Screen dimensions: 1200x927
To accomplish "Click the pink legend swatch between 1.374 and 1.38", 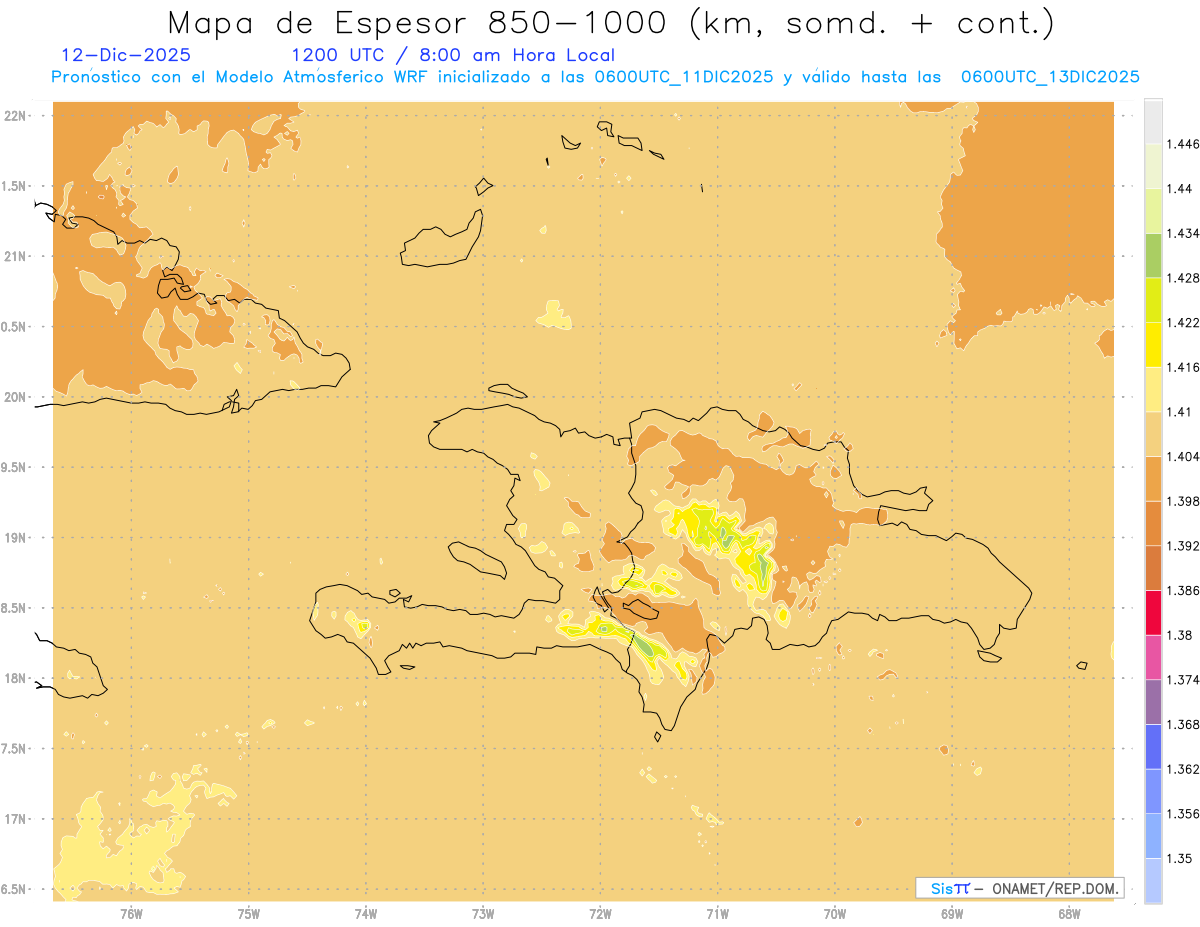I will click(1153, 658).
